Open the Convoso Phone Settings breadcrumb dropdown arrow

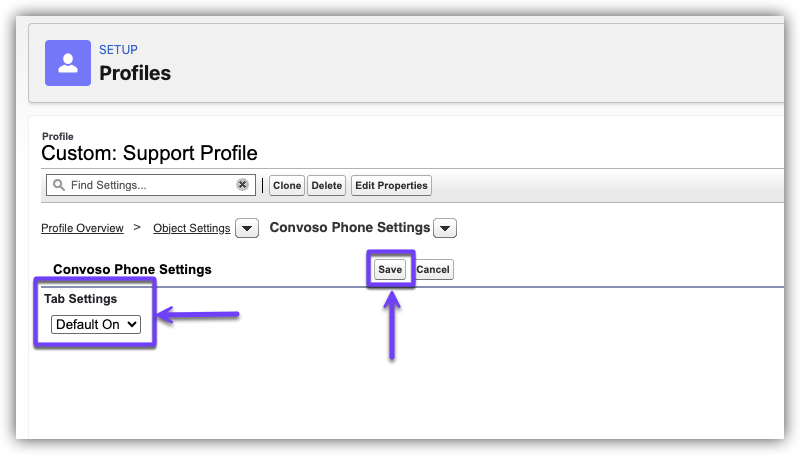click(x=447, y=228)
